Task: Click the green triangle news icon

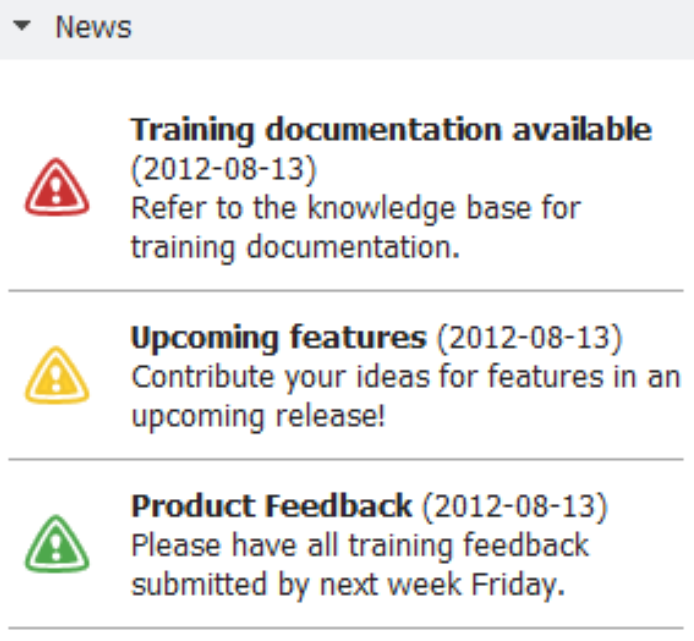Action: tap(57, 545)
